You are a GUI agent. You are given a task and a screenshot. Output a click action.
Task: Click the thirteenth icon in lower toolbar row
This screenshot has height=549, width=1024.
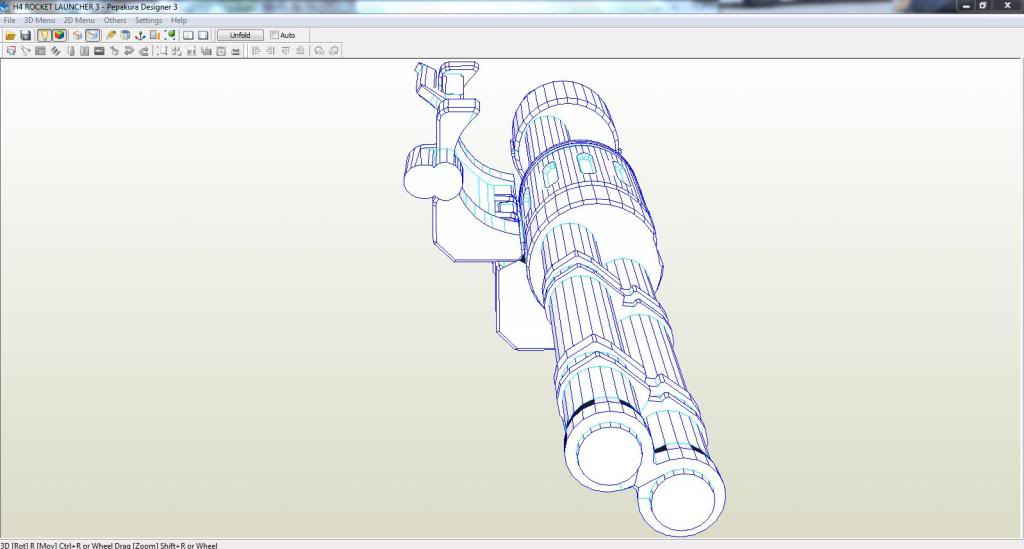tap(191, 51)
